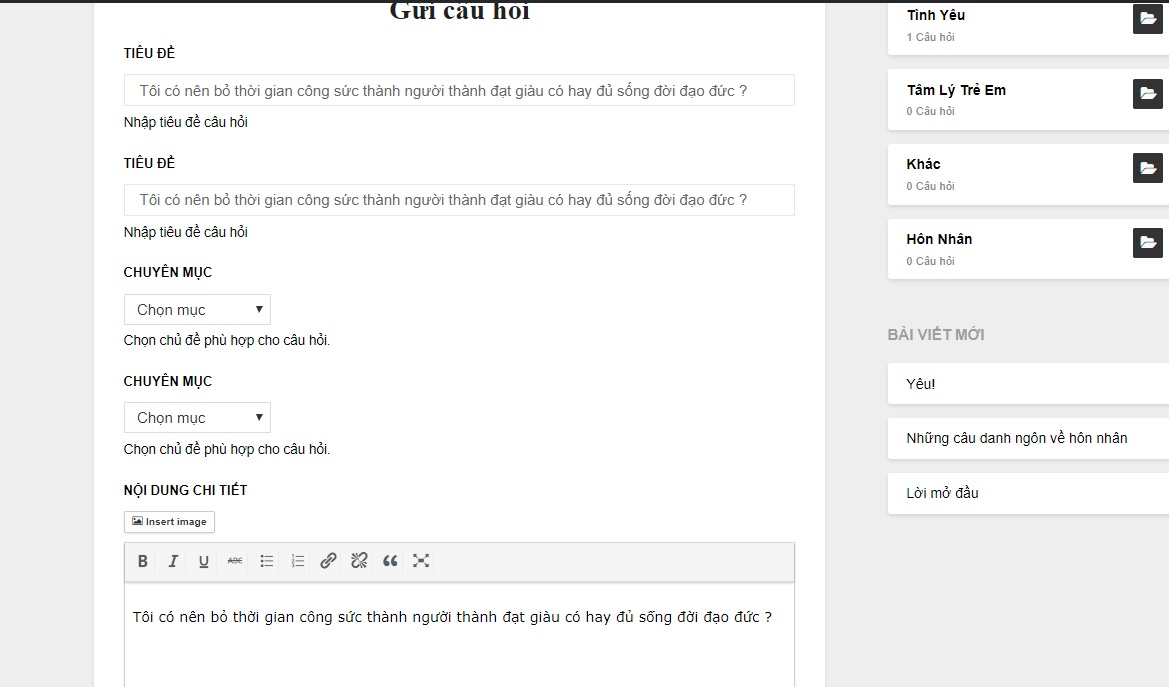The width and height of the screenshot is (1169, 687).
Task: Click '0 Câu hỏi' under Hôn Nhân
Action: (930, 261)
